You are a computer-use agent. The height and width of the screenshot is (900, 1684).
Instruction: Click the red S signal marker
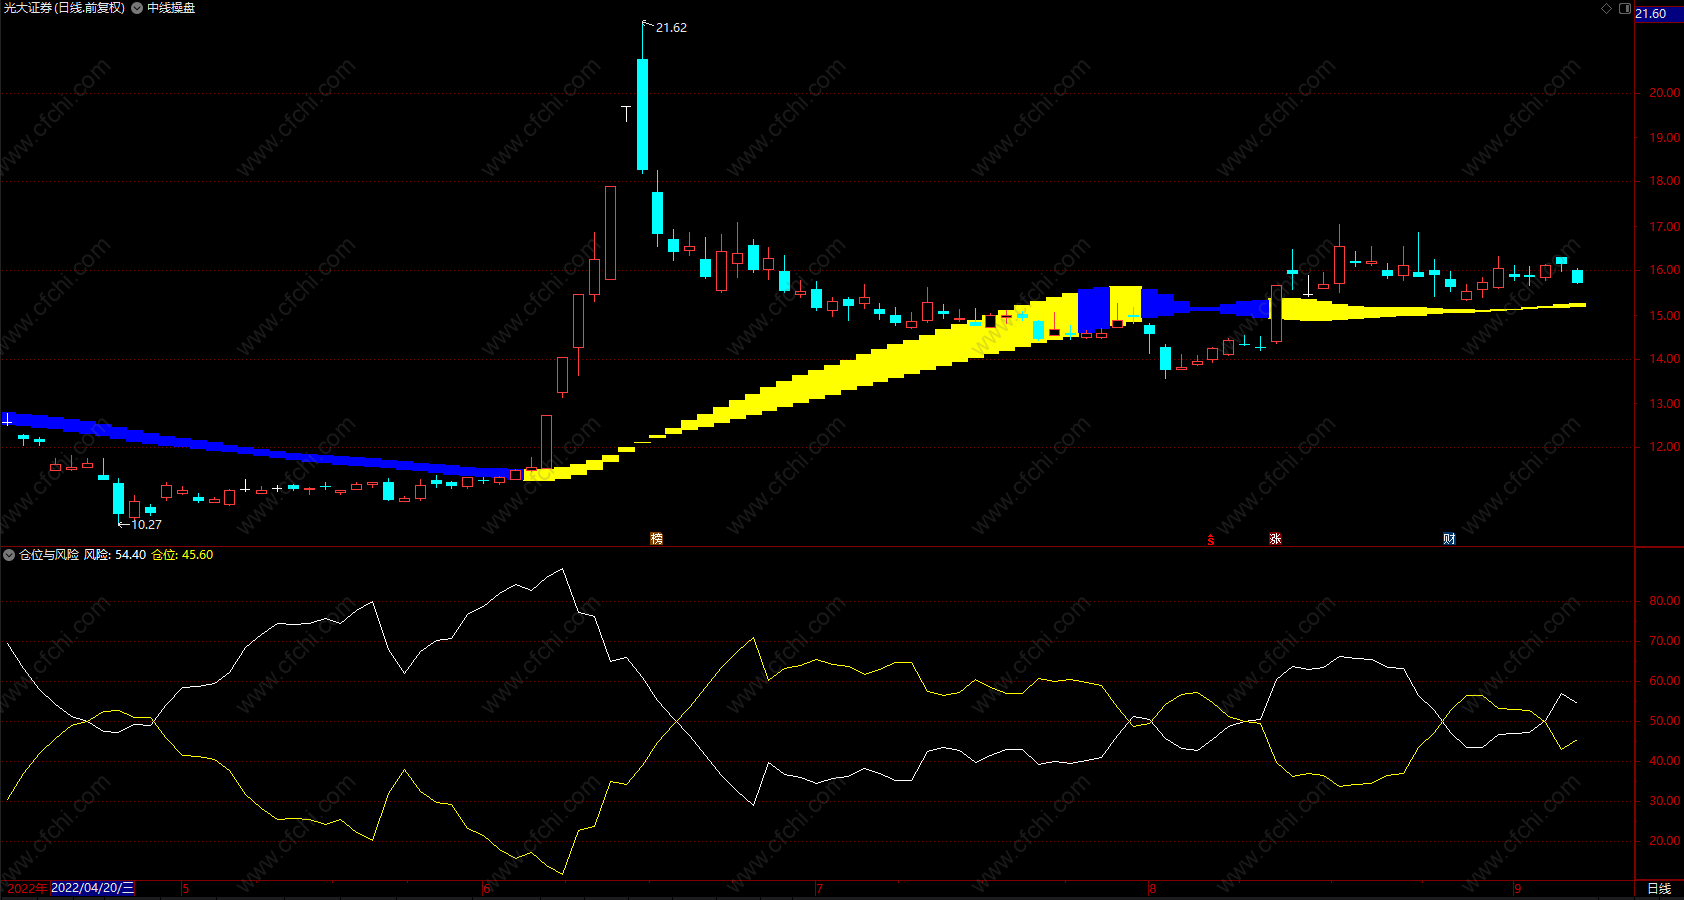click(x=1210, y=539)
